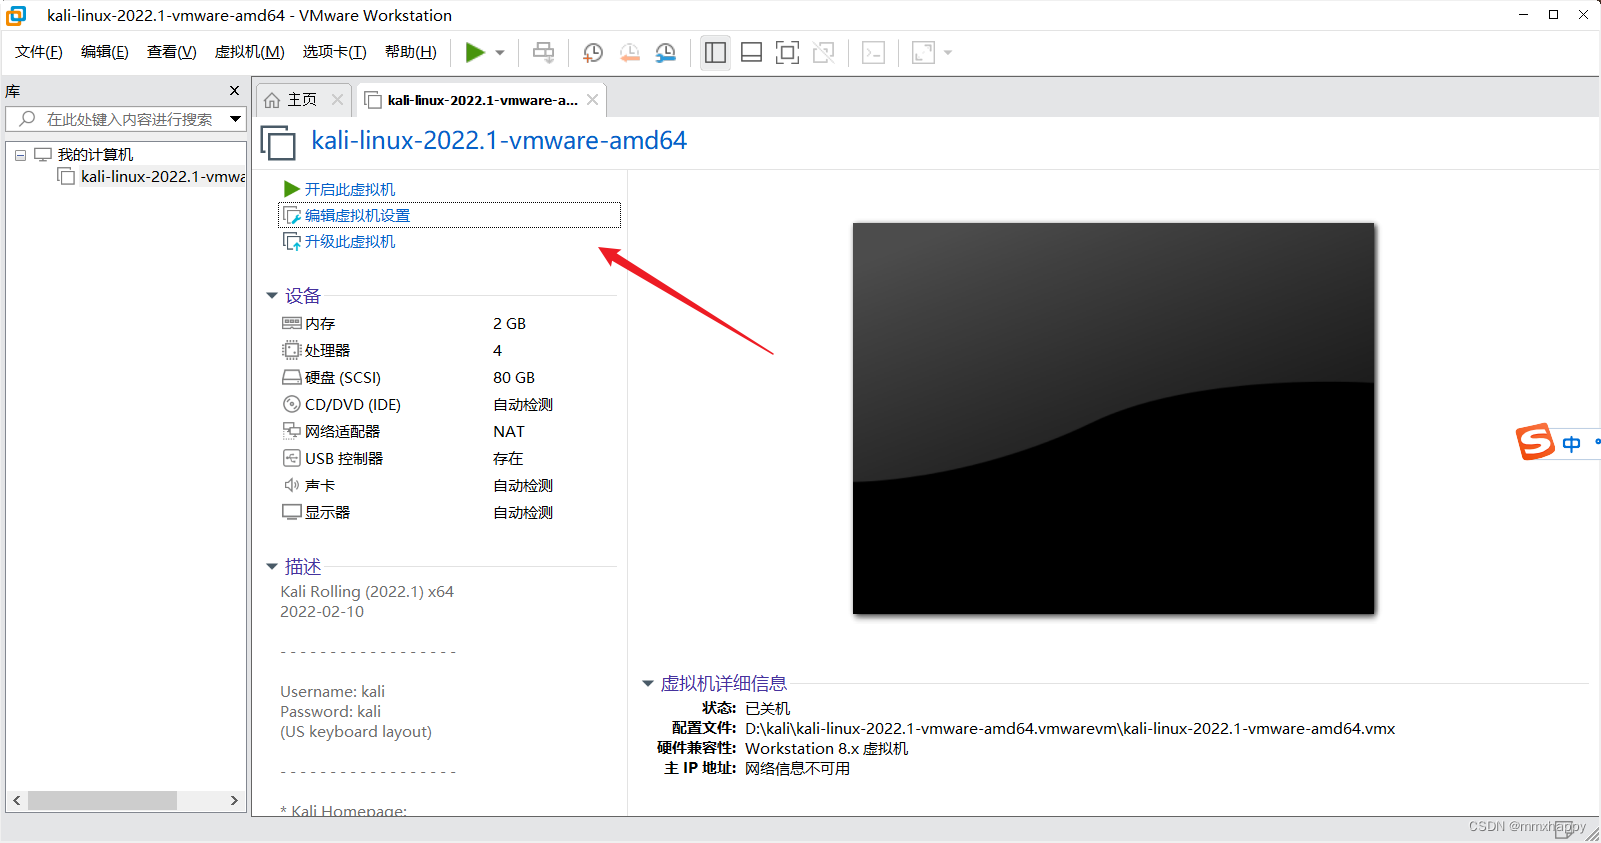Open the snapshot manager icon
The image size is (1601, 843).
[665, 53]
